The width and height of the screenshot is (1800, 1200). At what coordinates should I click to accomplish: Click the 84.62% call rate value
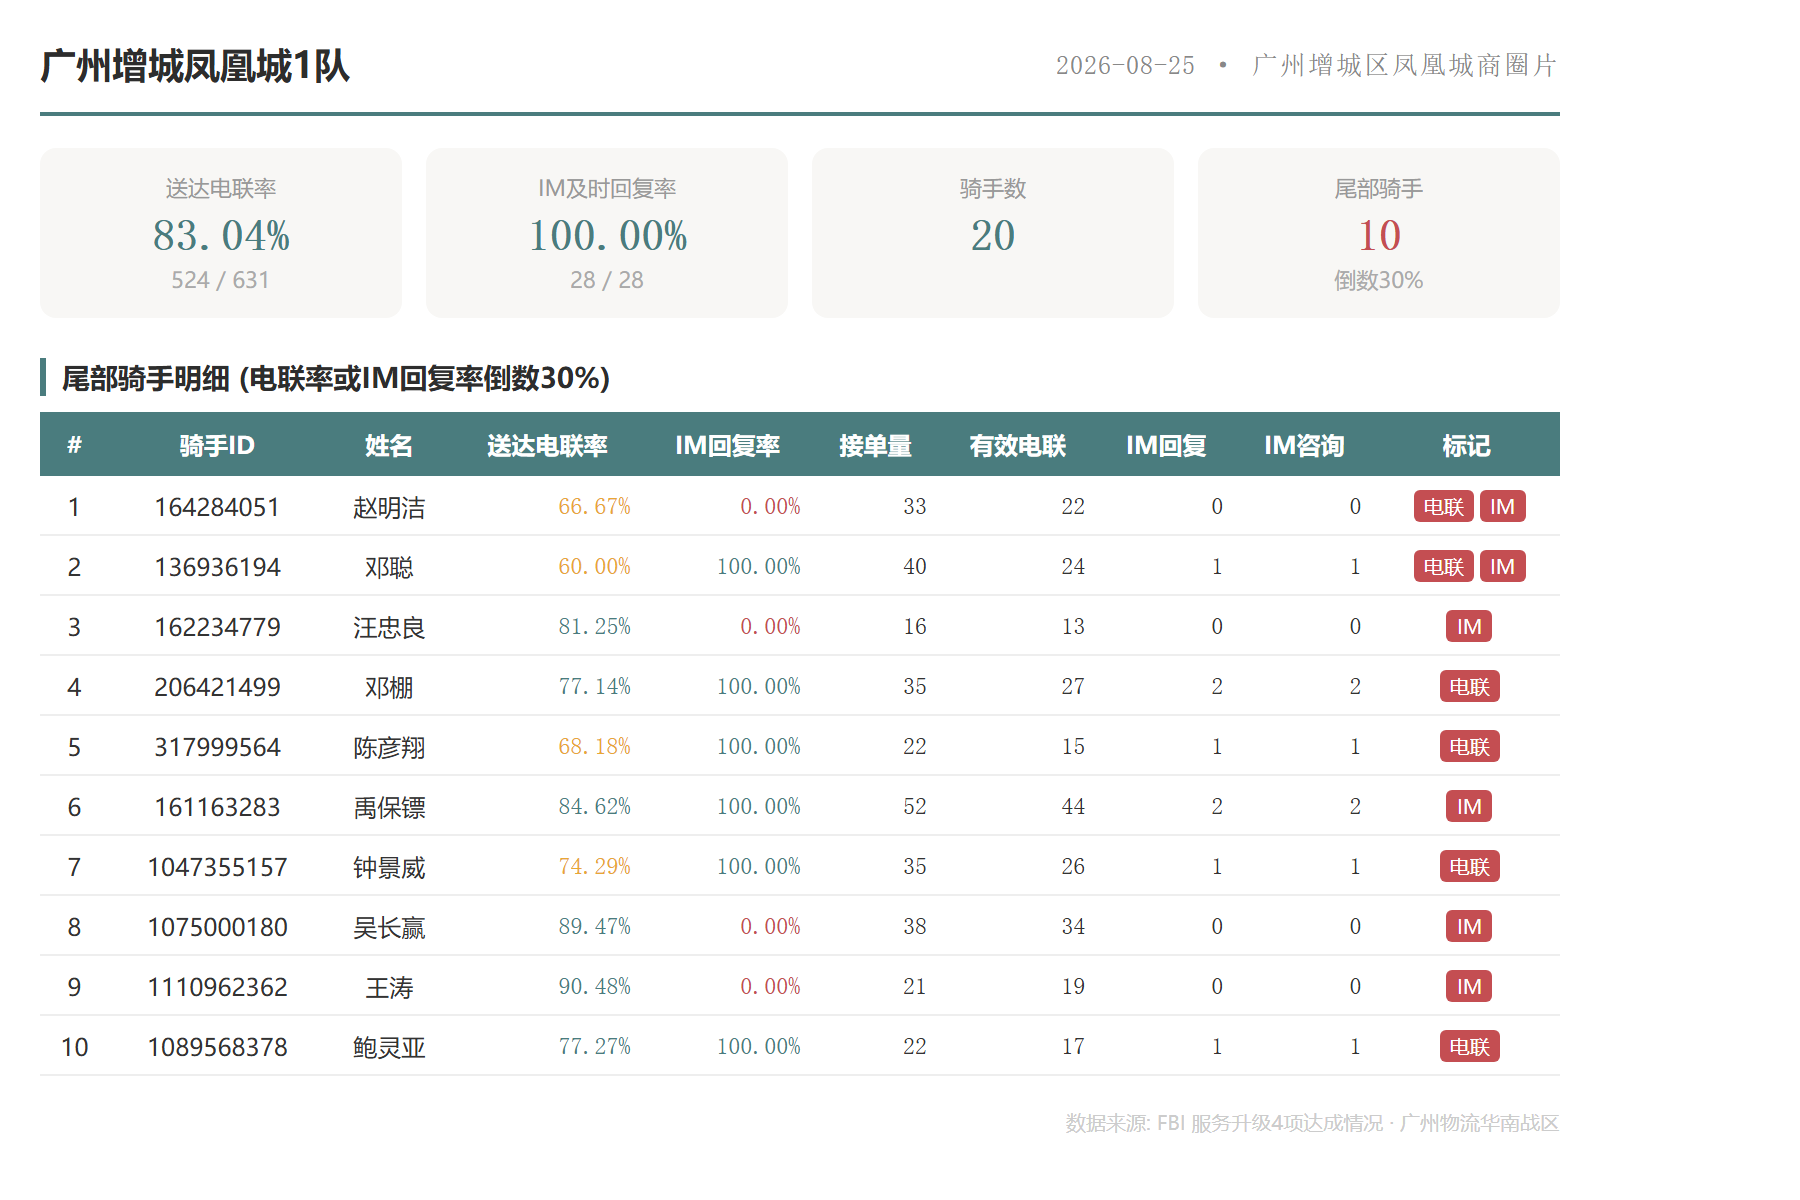click(594, 806)
